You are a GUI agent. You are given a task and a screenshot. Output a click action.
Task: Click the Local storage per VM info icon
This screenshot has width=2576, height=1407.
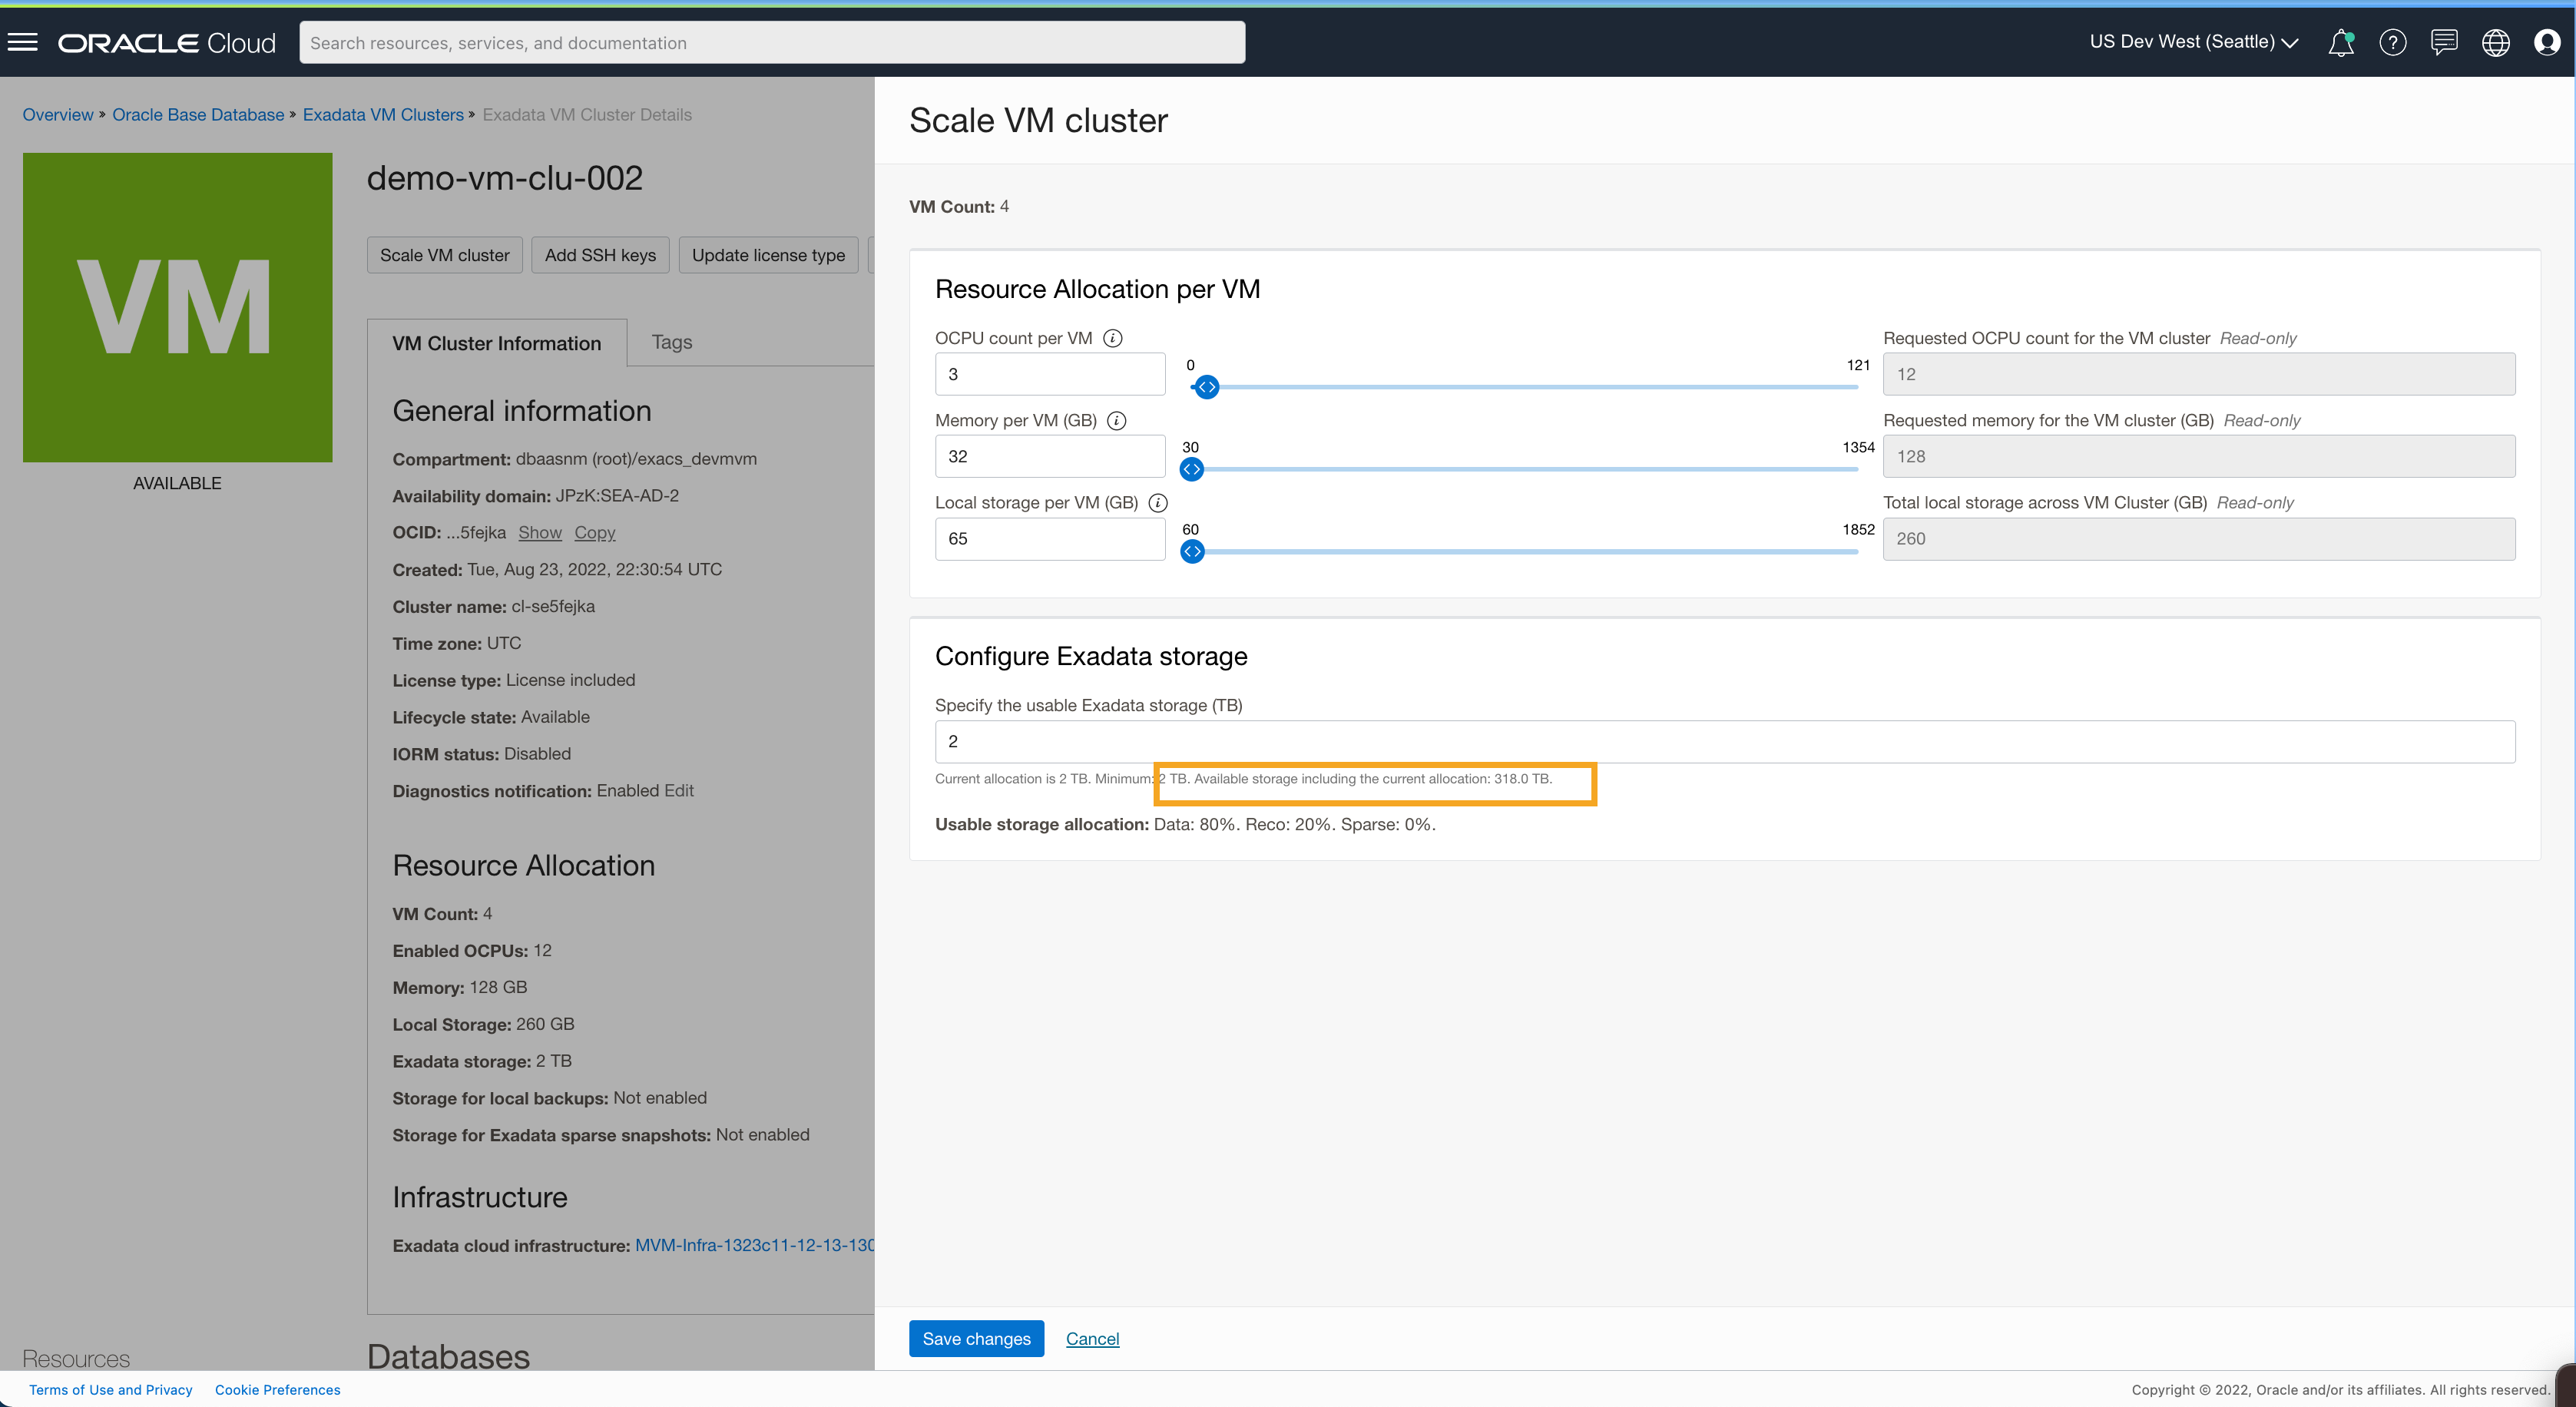coord(1157,503)
